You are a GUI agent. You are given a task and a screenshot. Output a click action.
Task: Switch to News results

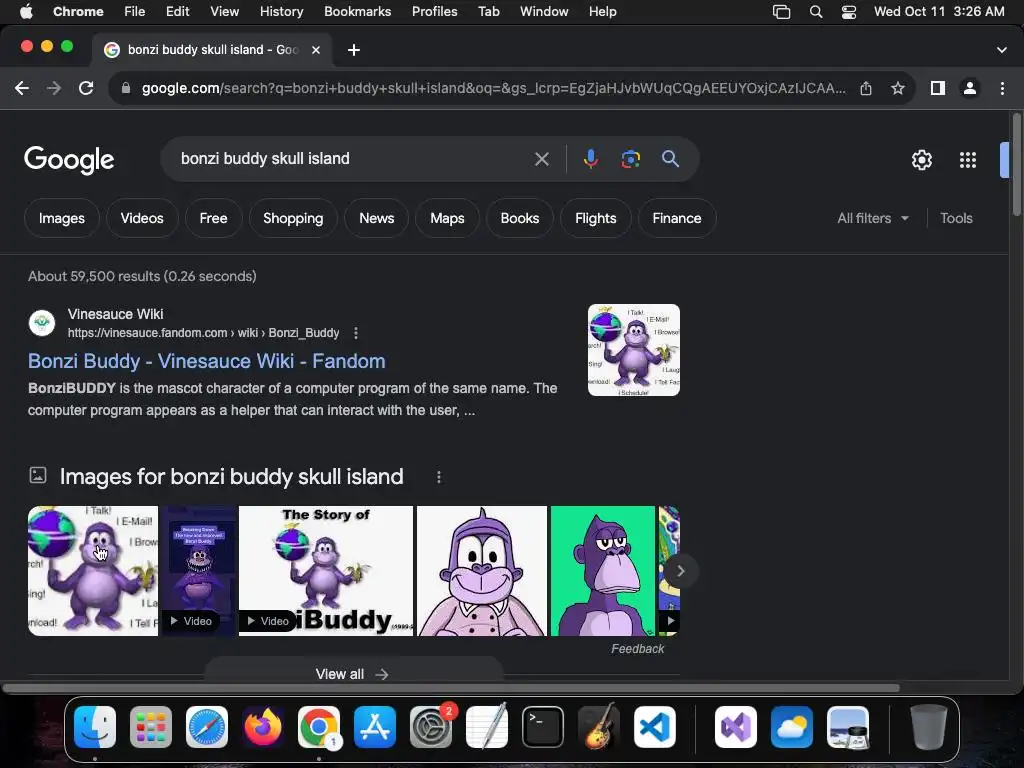(377, 218)
